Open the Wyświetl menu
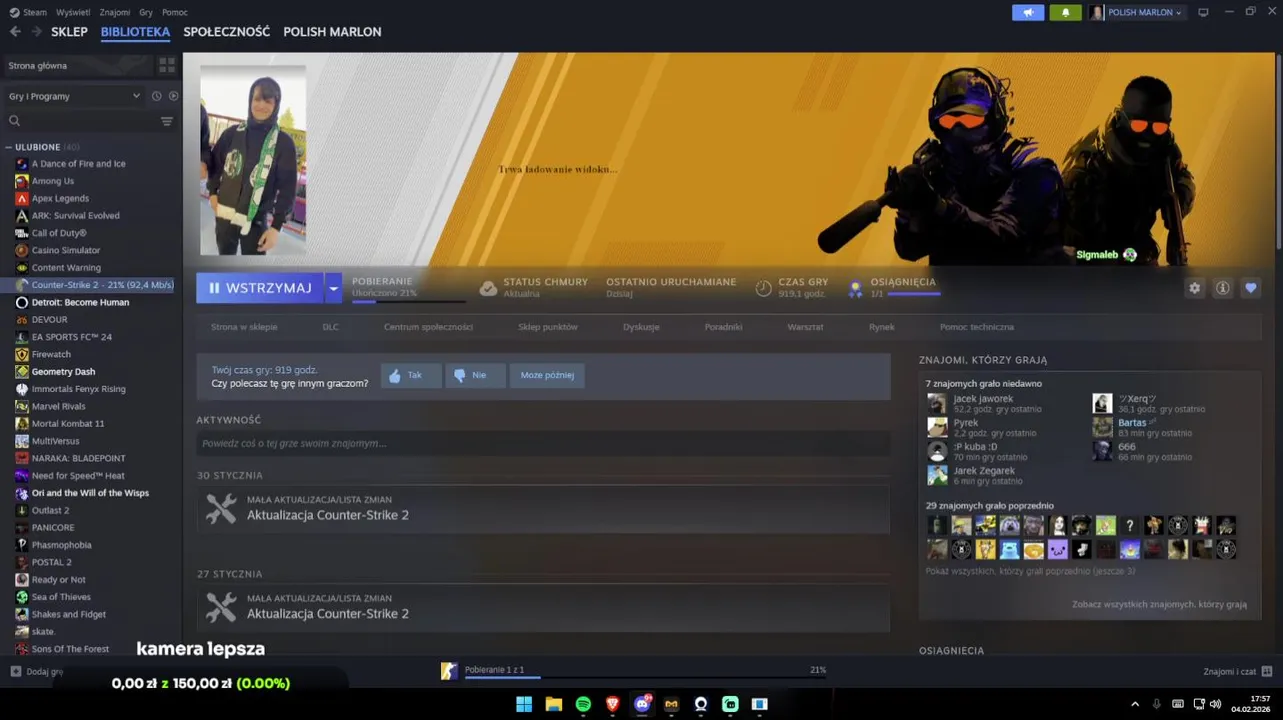 73,12
